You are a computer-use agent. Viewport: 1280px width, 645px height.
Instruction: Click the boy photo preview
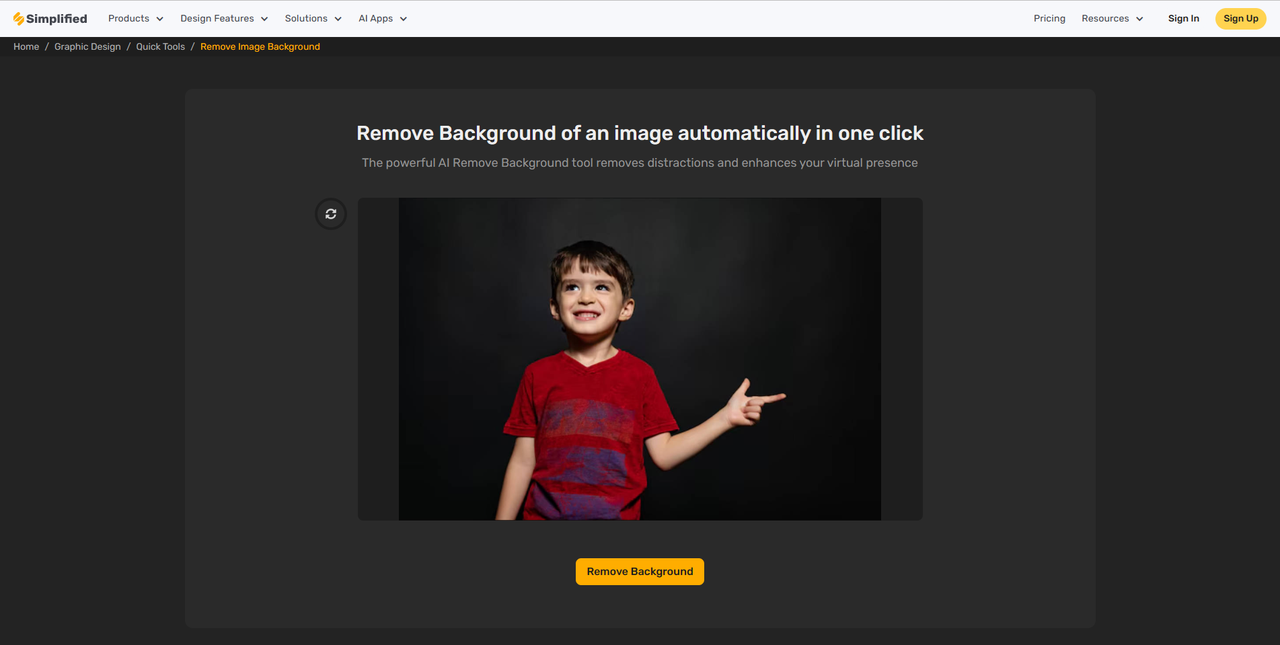click(x=640, y=359)
